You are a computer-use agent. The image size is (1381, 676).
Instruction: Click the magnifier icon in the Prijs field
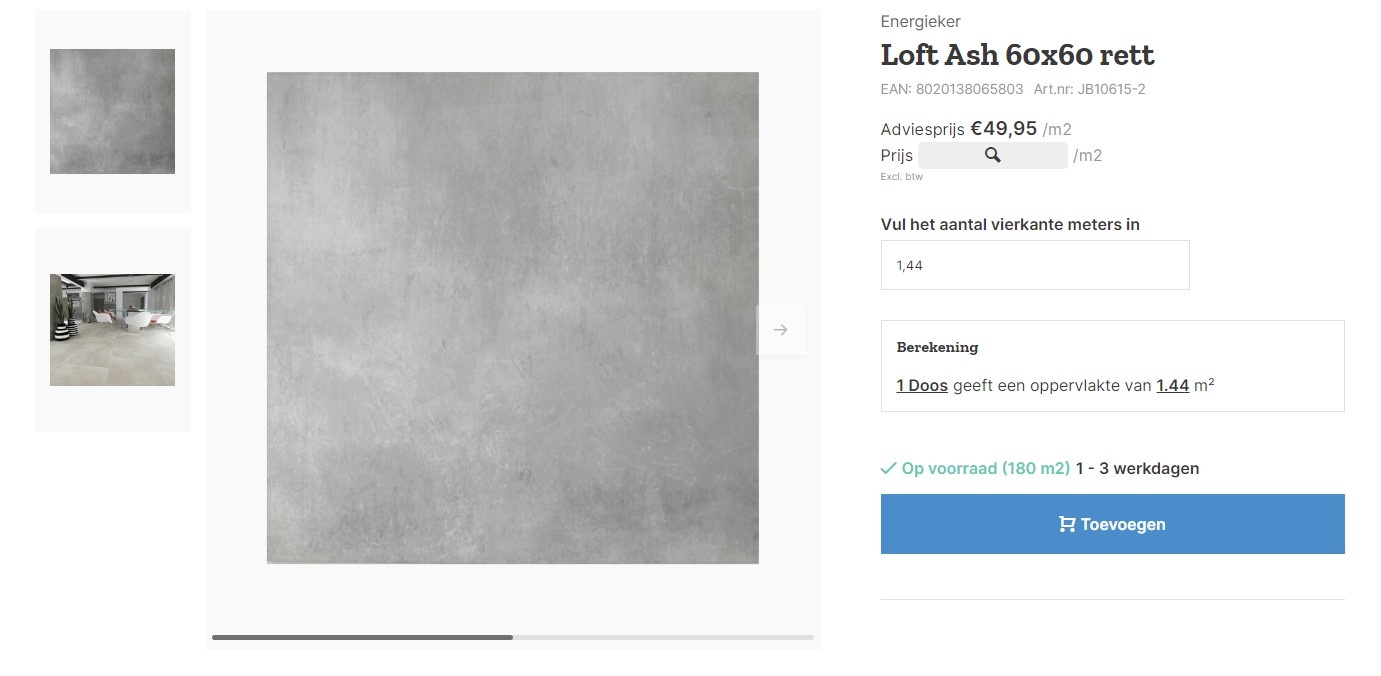click(x=992, y=155)
